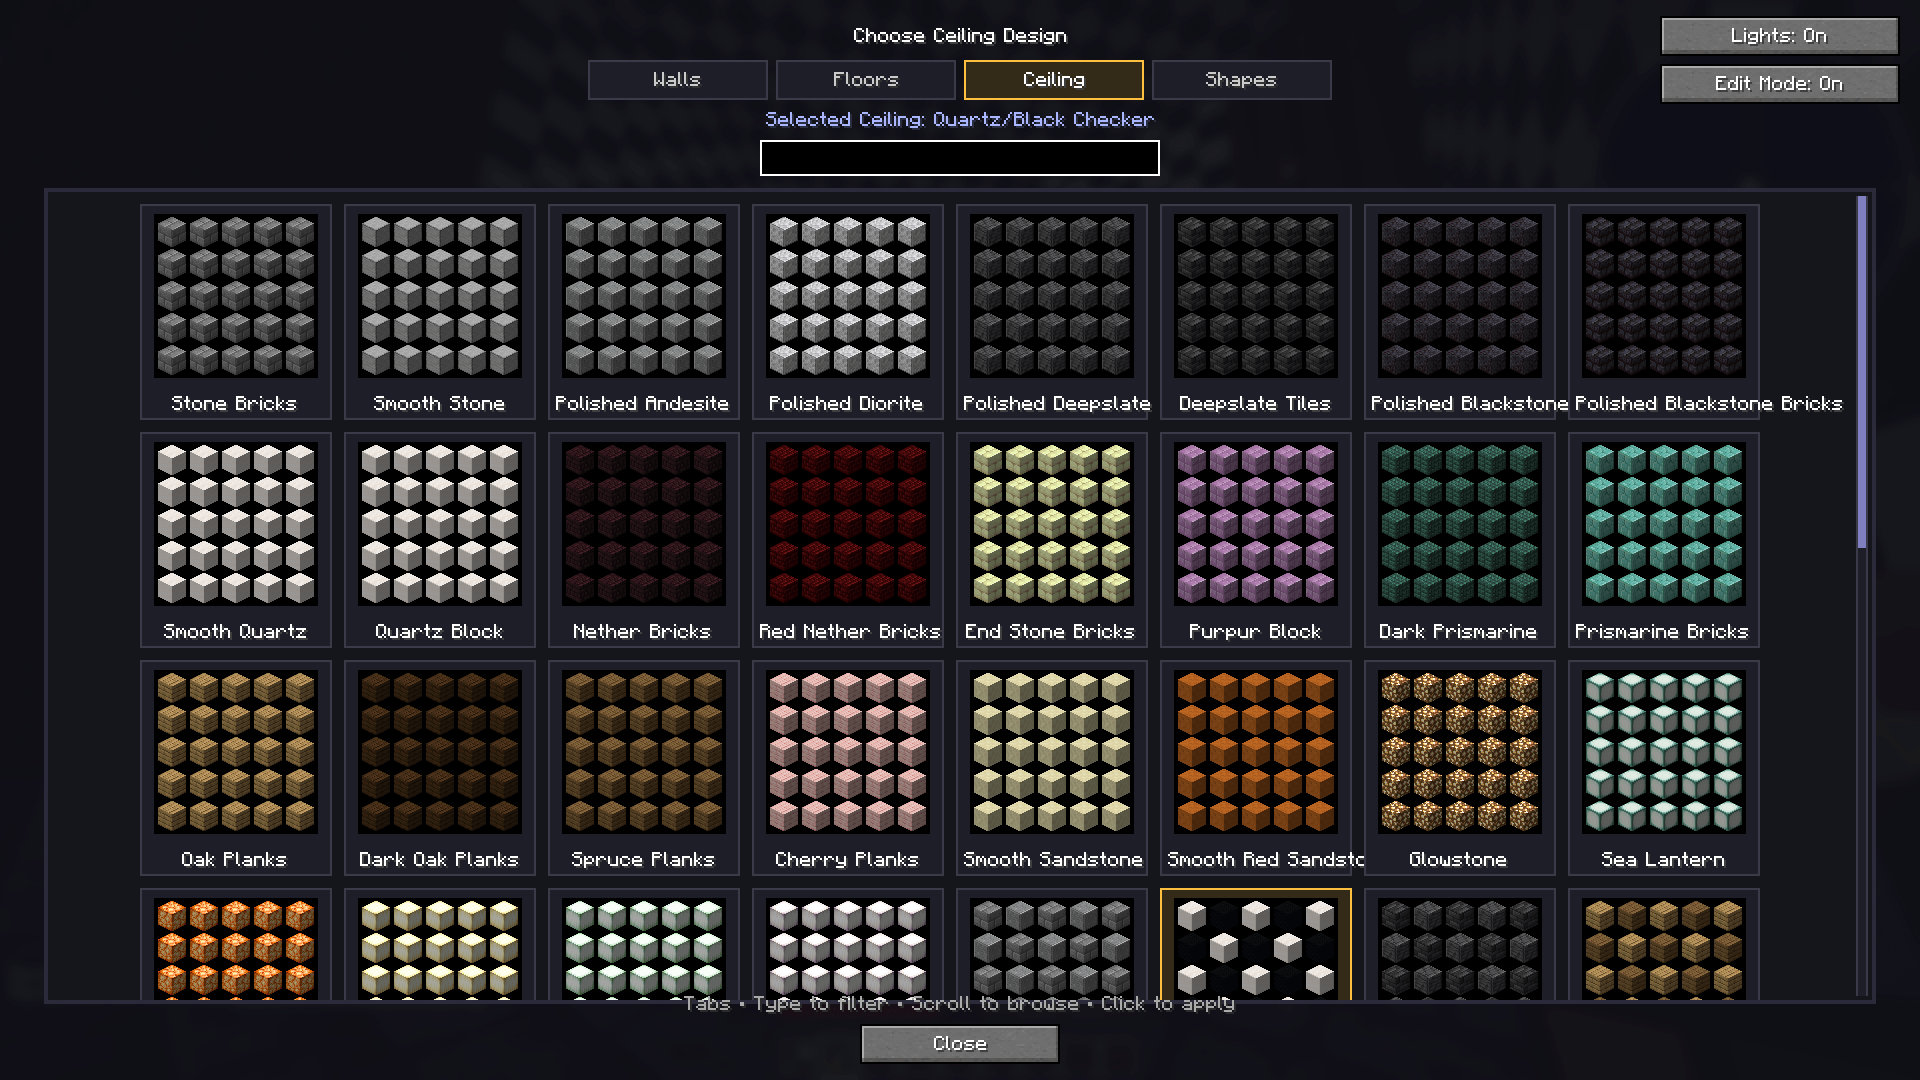The width and height of the screenshot is (1920, 1080).
Task: Open the Floors tab
Action: coord(866,80)
